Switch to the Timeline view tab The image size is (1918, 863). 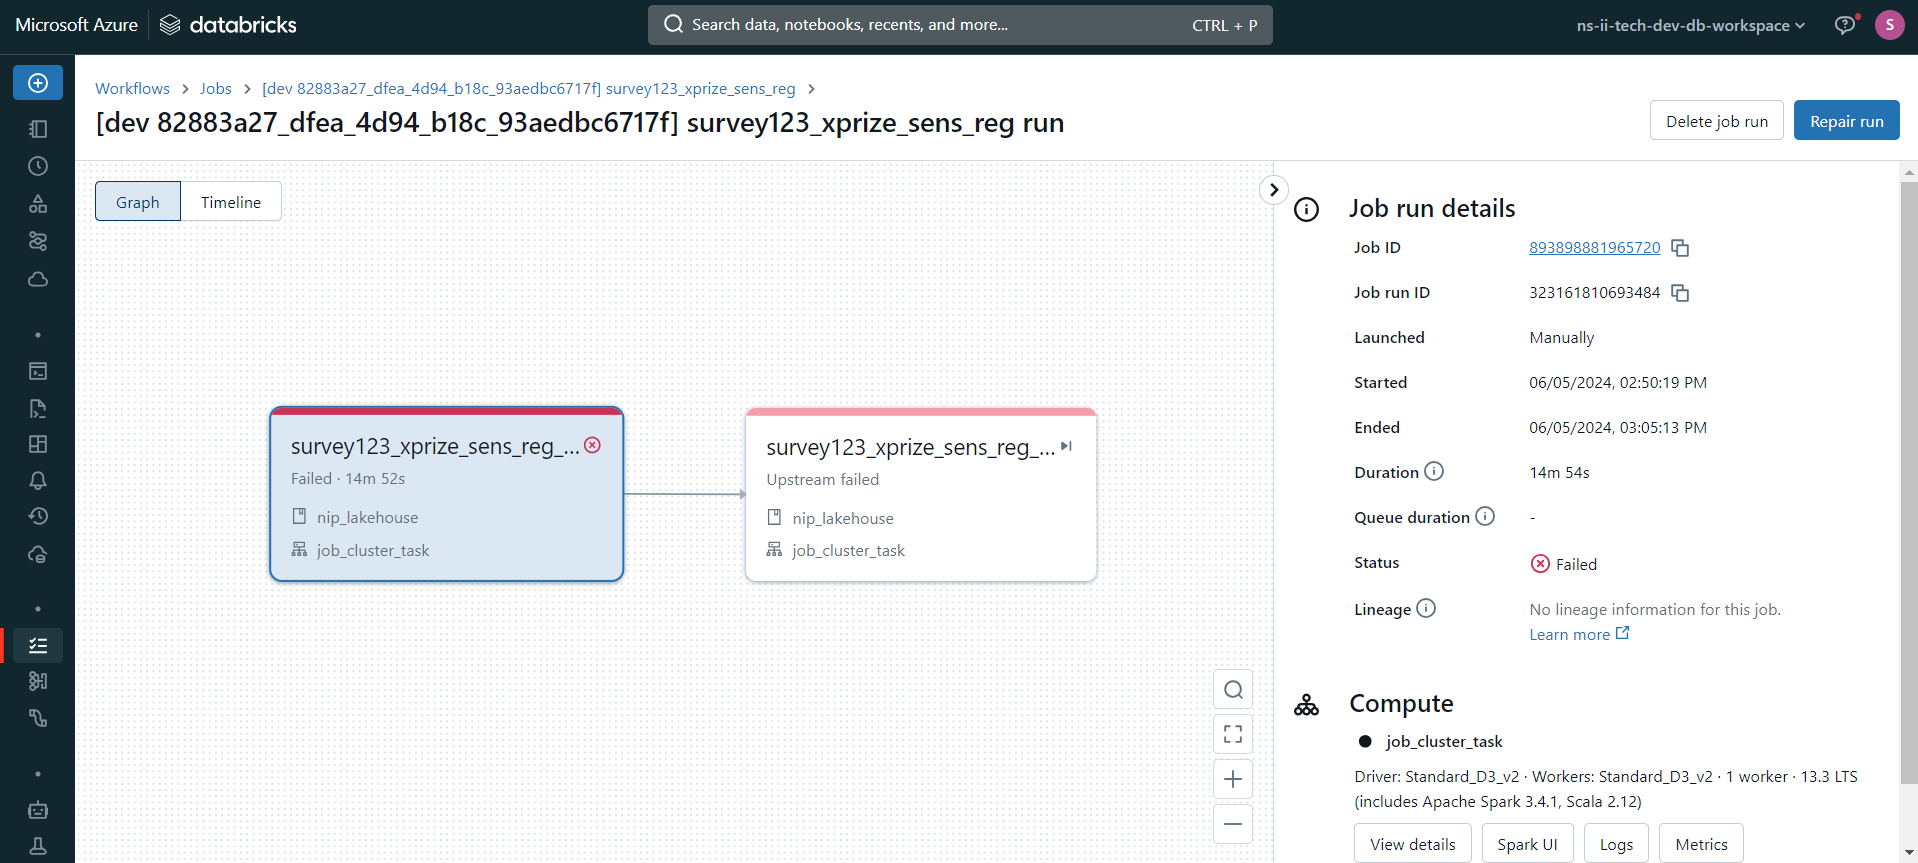point(231,202)
